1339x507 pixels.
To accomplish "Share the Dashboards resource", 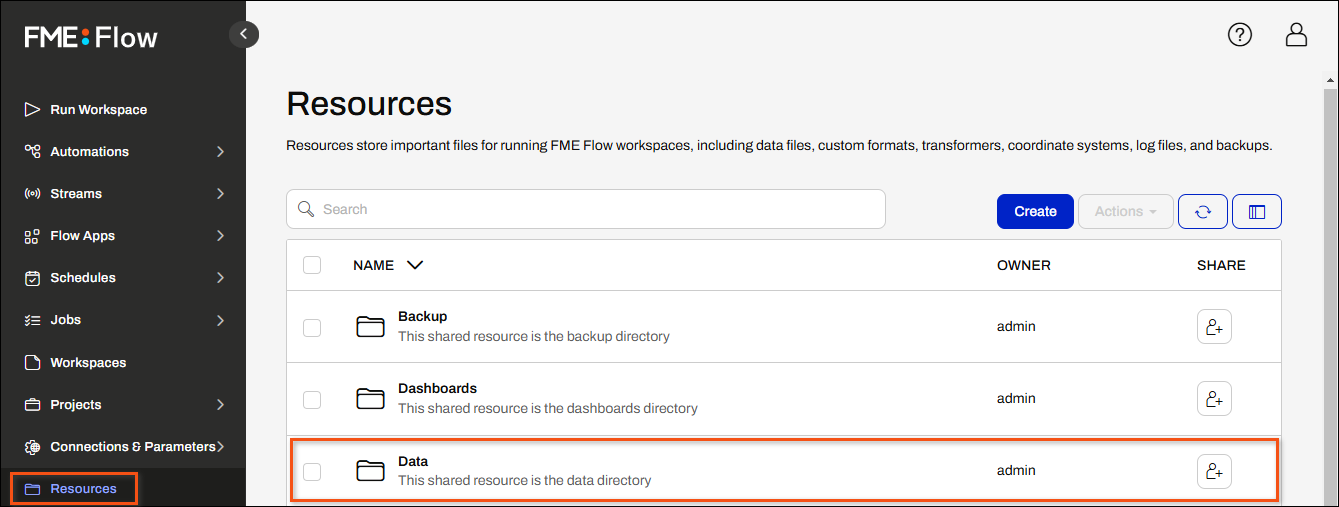I will click(x=1214, y=398).
